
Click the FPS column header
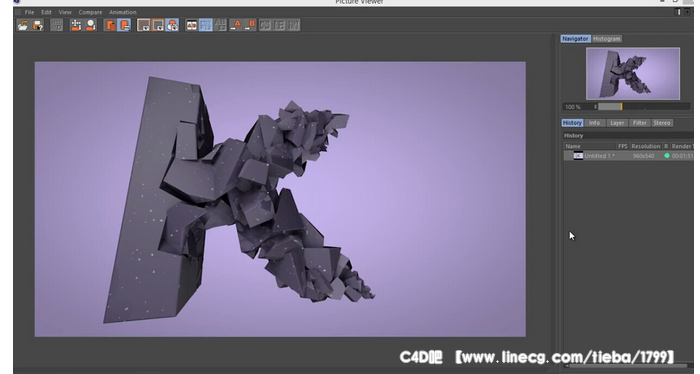pyautogui.click(x=623, y=146)
